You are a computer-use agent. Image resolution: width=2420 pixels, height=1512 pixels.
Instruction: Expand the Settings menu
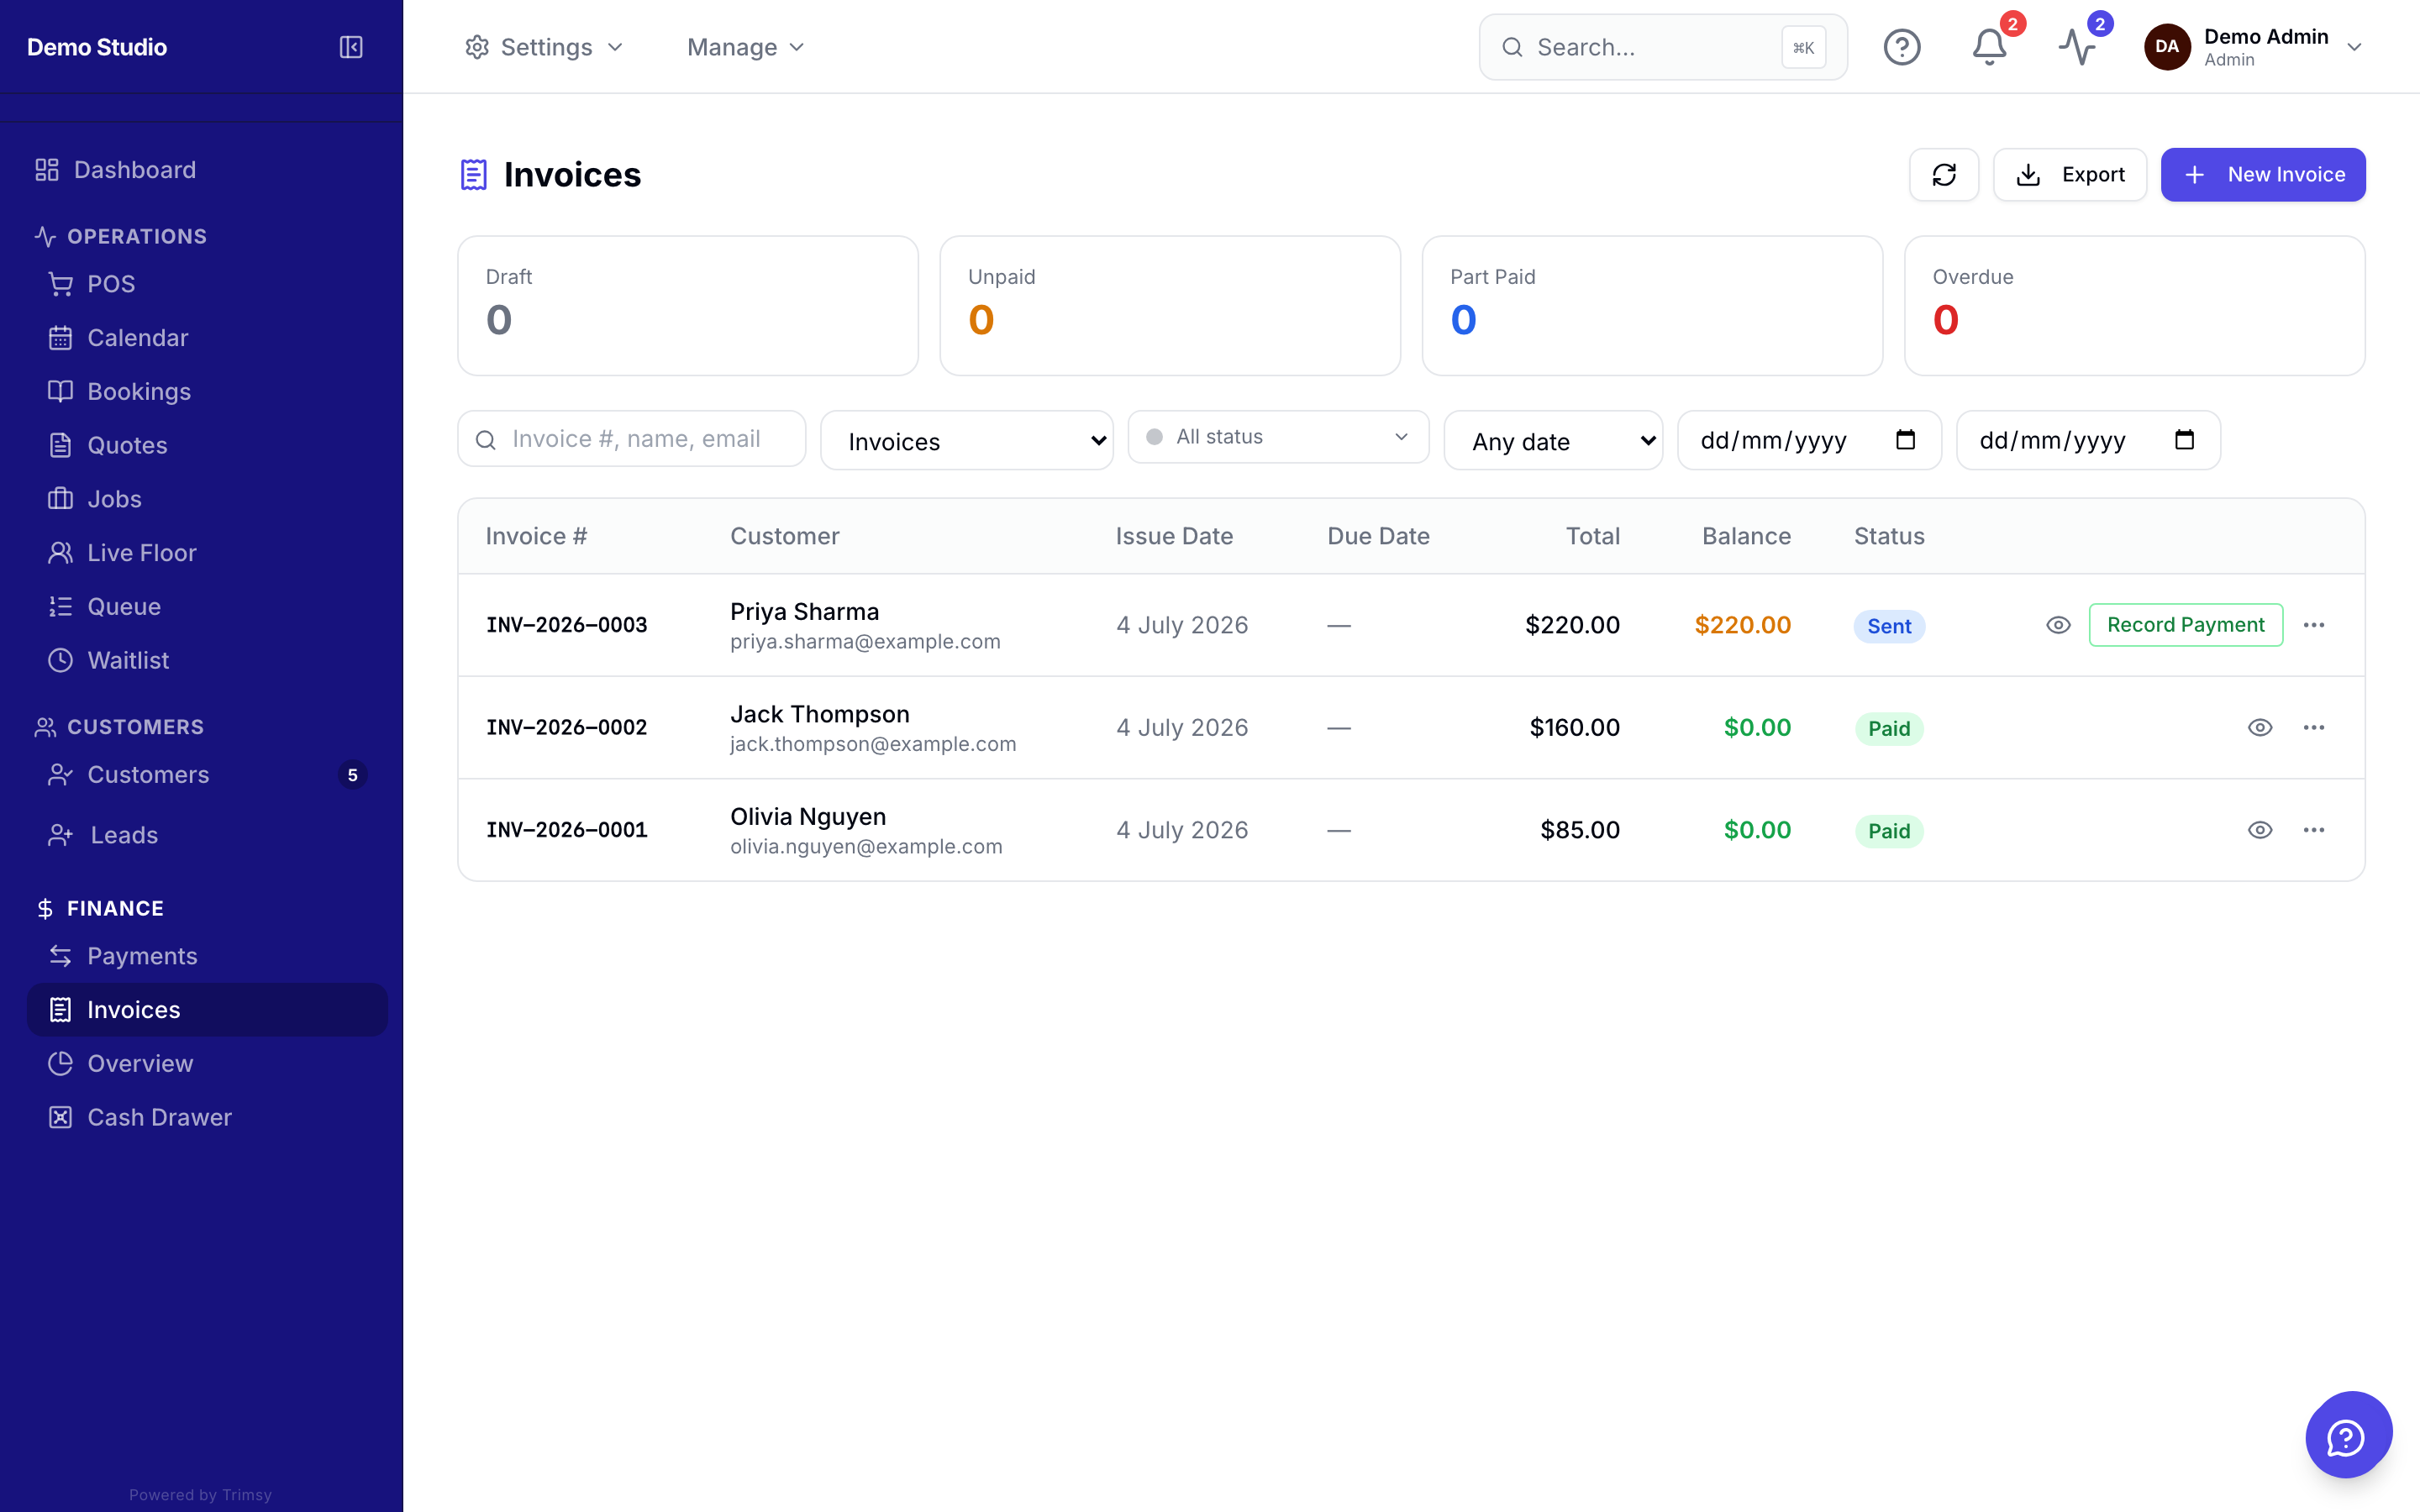[544, 47]
